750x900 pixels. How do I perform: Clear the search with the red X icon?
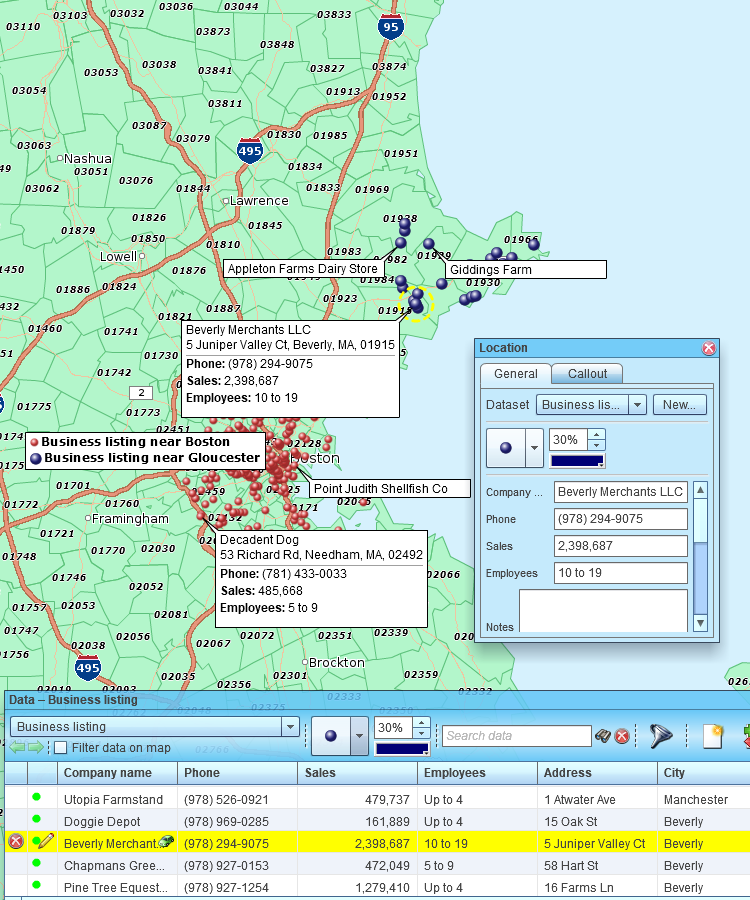pyautogui.click(x=622, y=736)
